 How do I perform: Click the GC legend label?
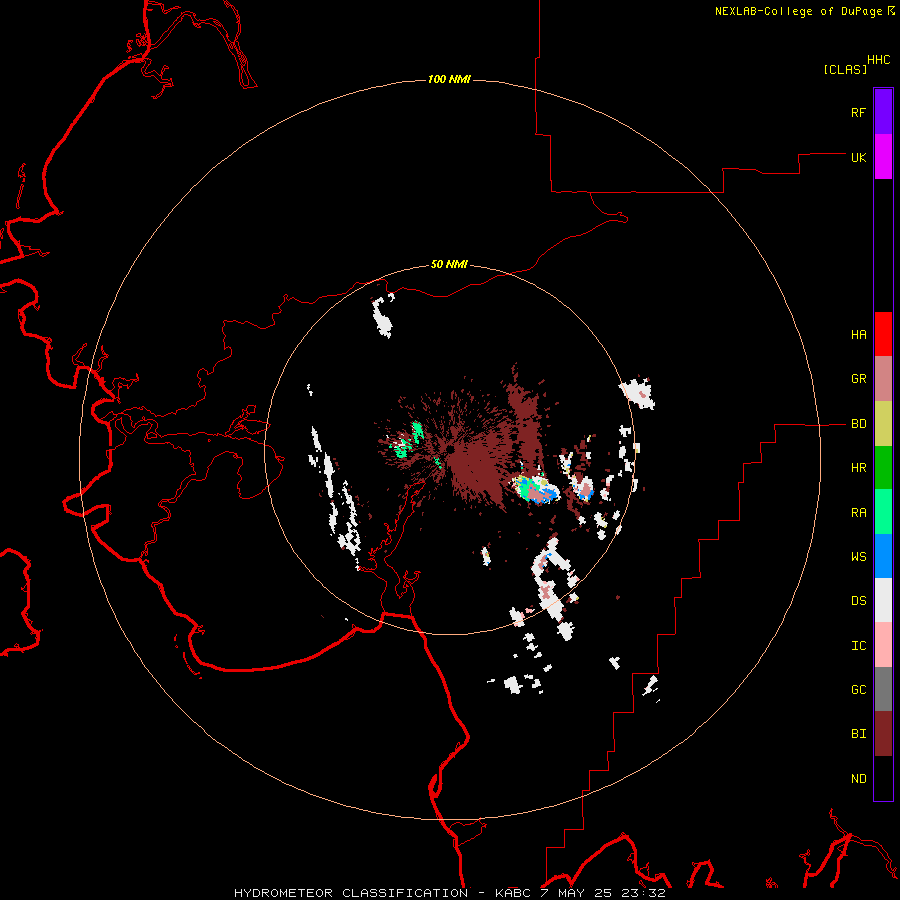coord(858,690)
